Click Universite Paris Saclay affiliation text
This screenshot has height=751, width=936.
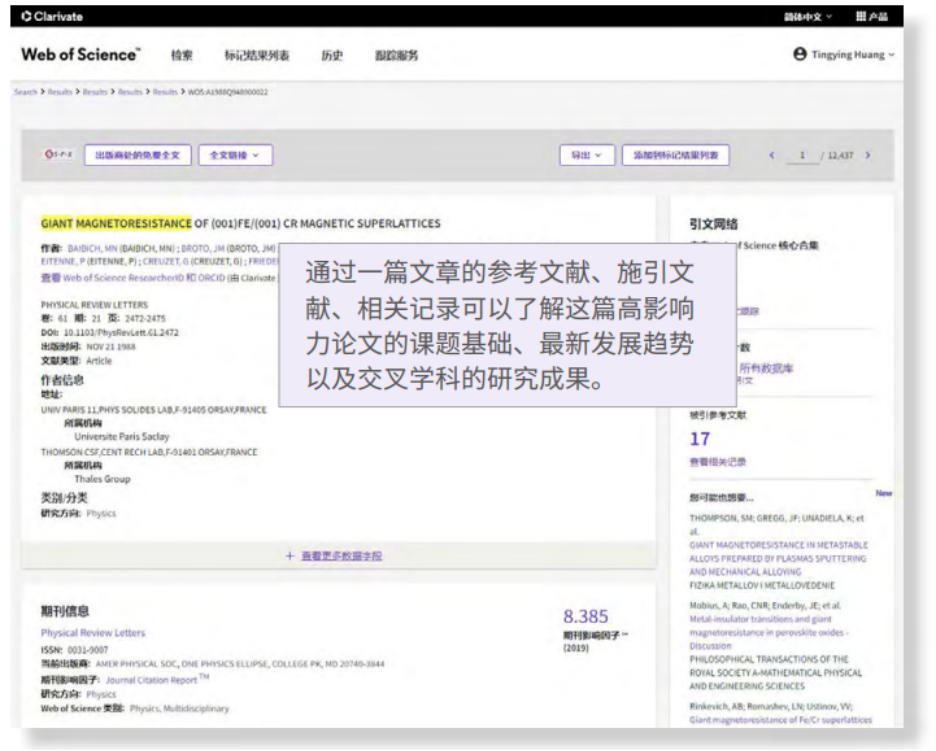click(122, 437)
